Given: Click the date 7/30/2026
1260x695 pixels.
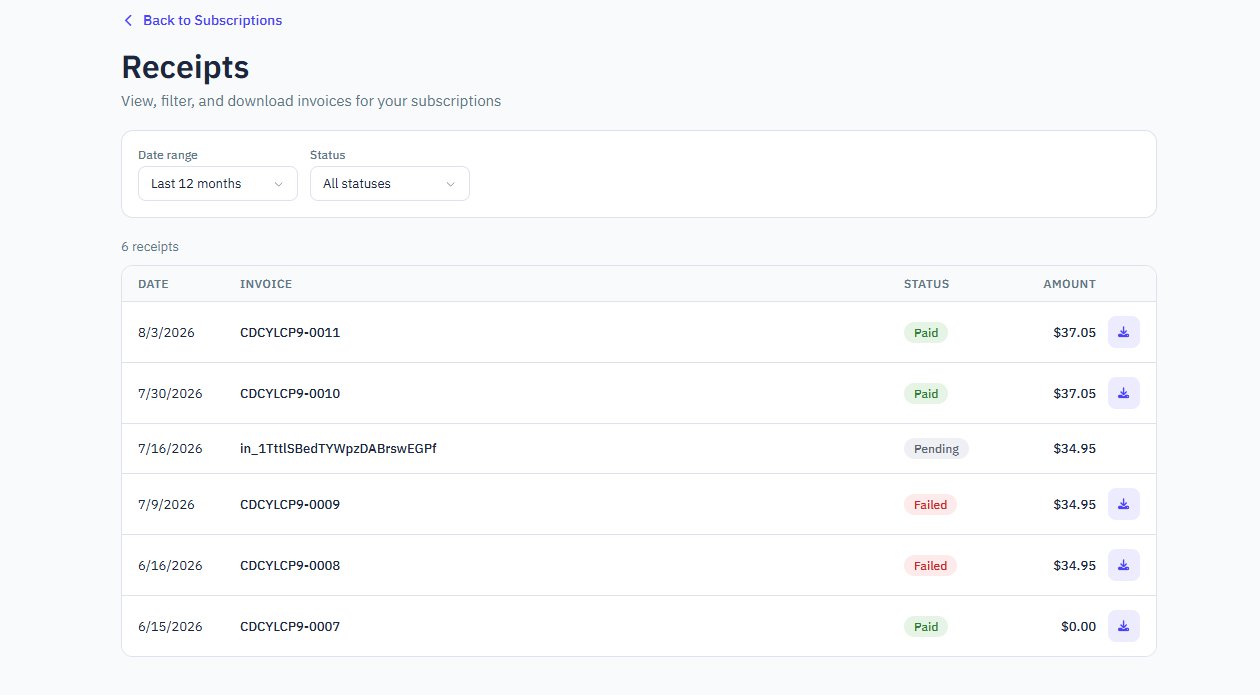Looking at the screenshot, I should pos(170,393).
